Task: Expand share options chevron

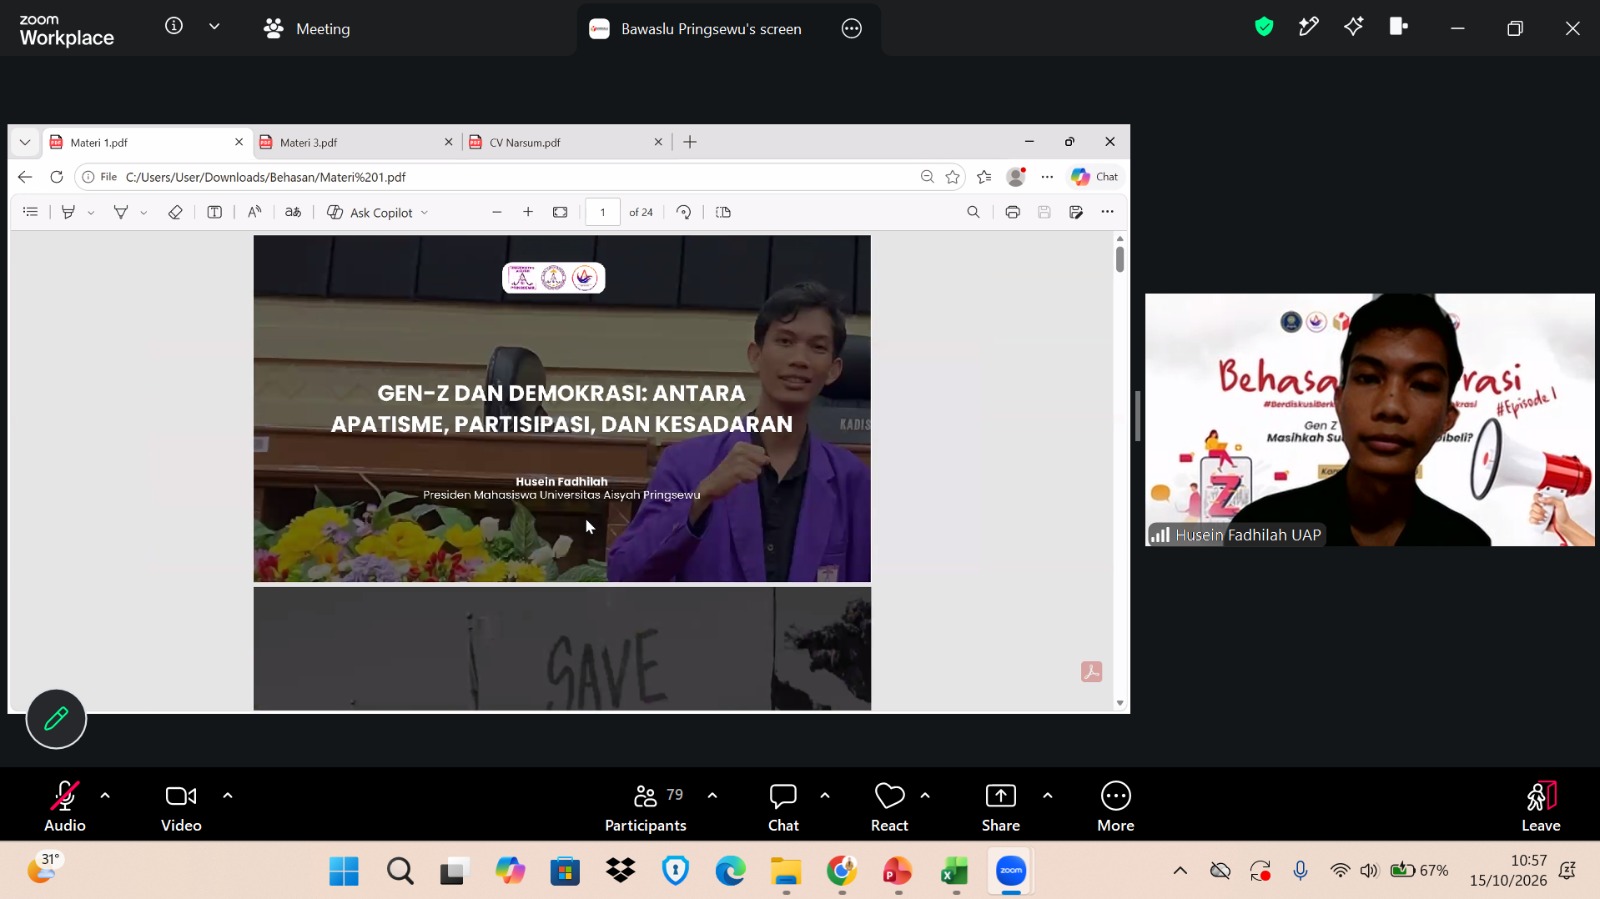Action: point(1047,796)
